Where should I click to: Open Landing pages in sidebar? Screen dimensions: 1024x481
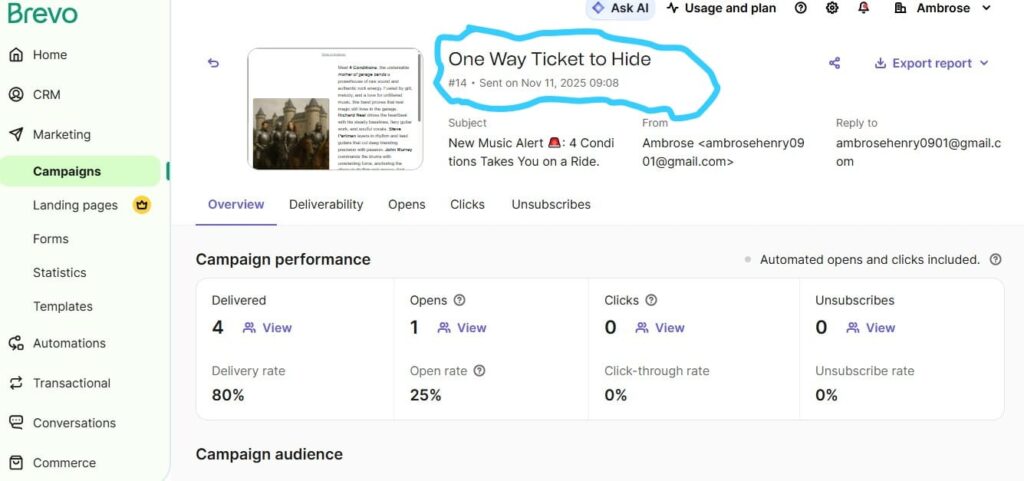pyautogui.click(x=75, y=205)
